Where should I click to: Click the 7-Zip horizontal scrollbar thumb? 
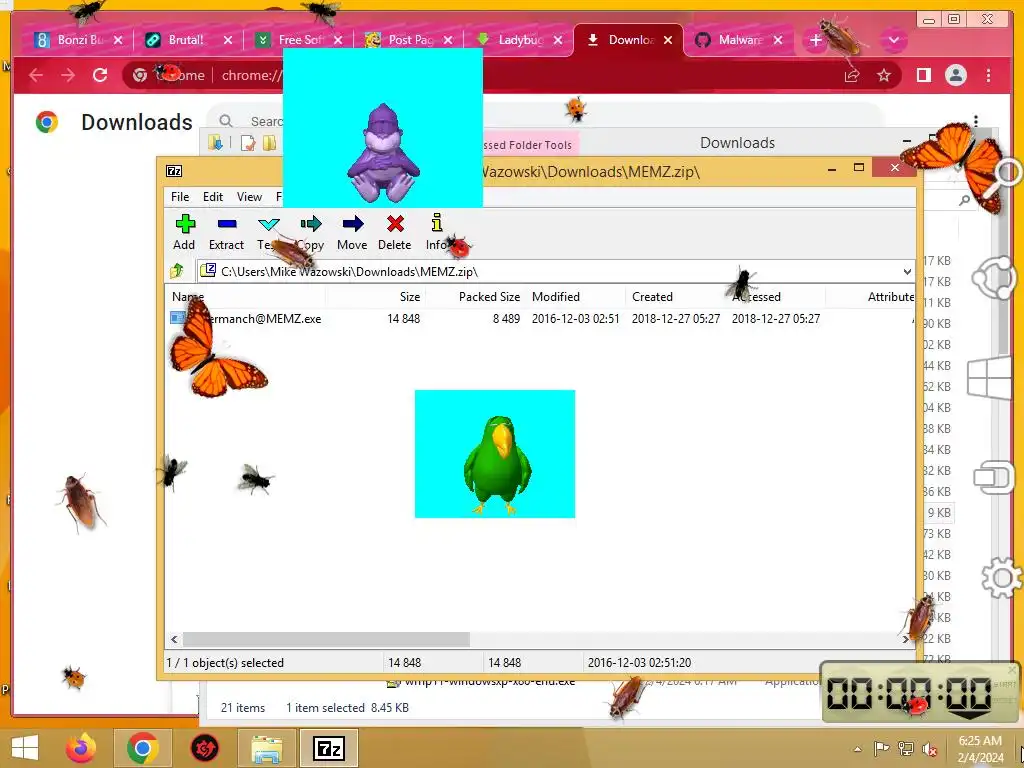coord(326,639)
